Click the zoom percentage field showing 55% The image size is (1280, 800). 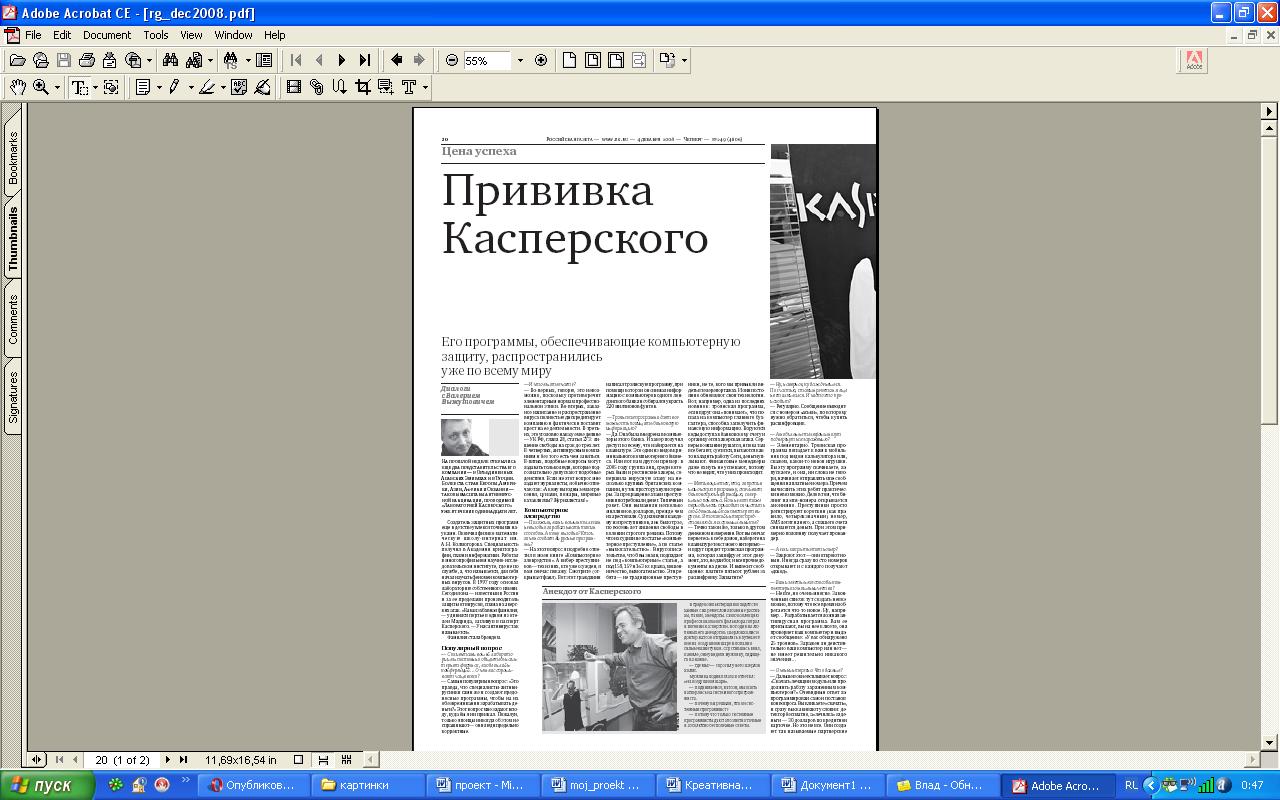pyautogui.click(x=487, y=60)
